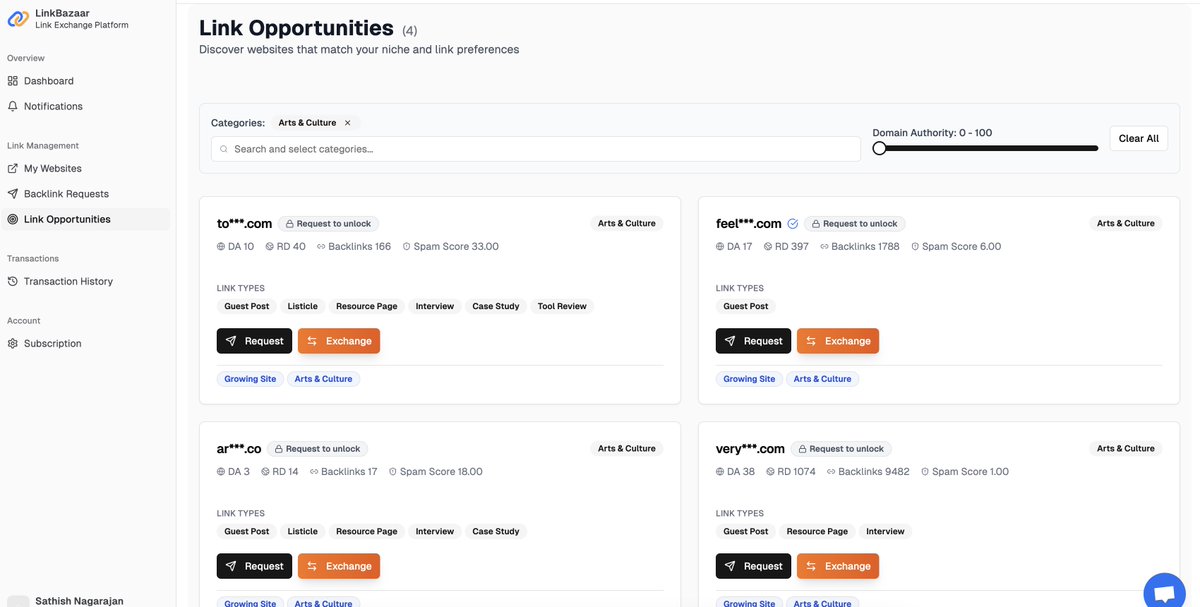
Task: Click the Exchange button on feel***.com card
Action: (x=838, y=341)
